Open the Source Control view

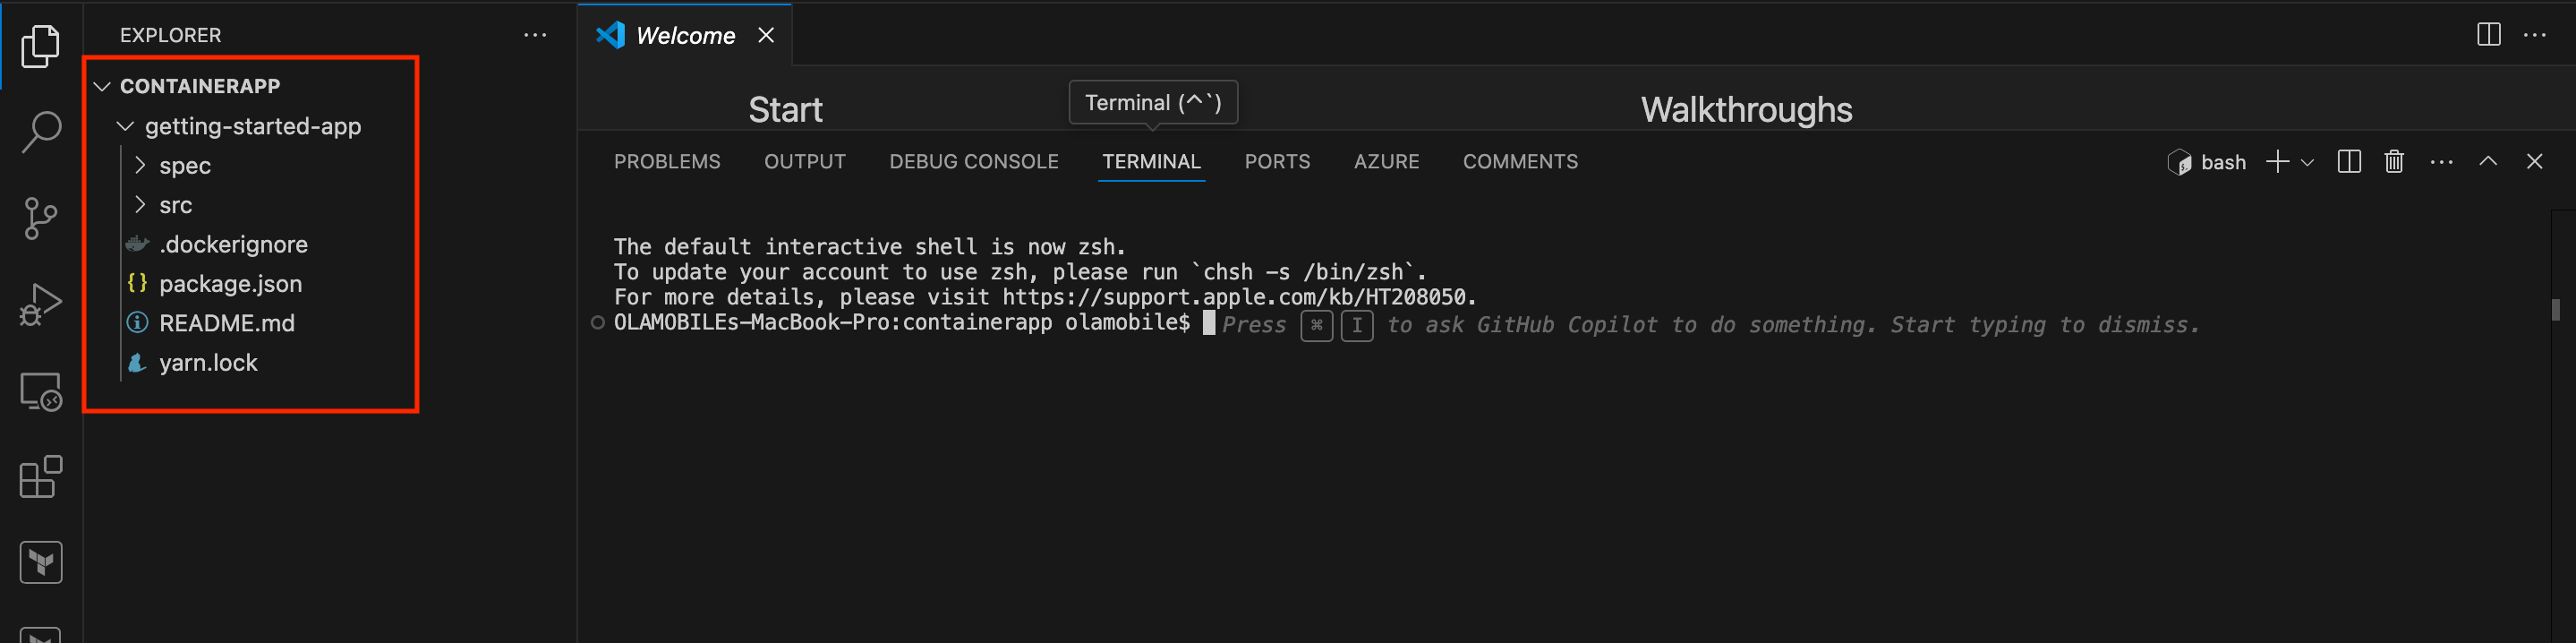click(41, 218)
